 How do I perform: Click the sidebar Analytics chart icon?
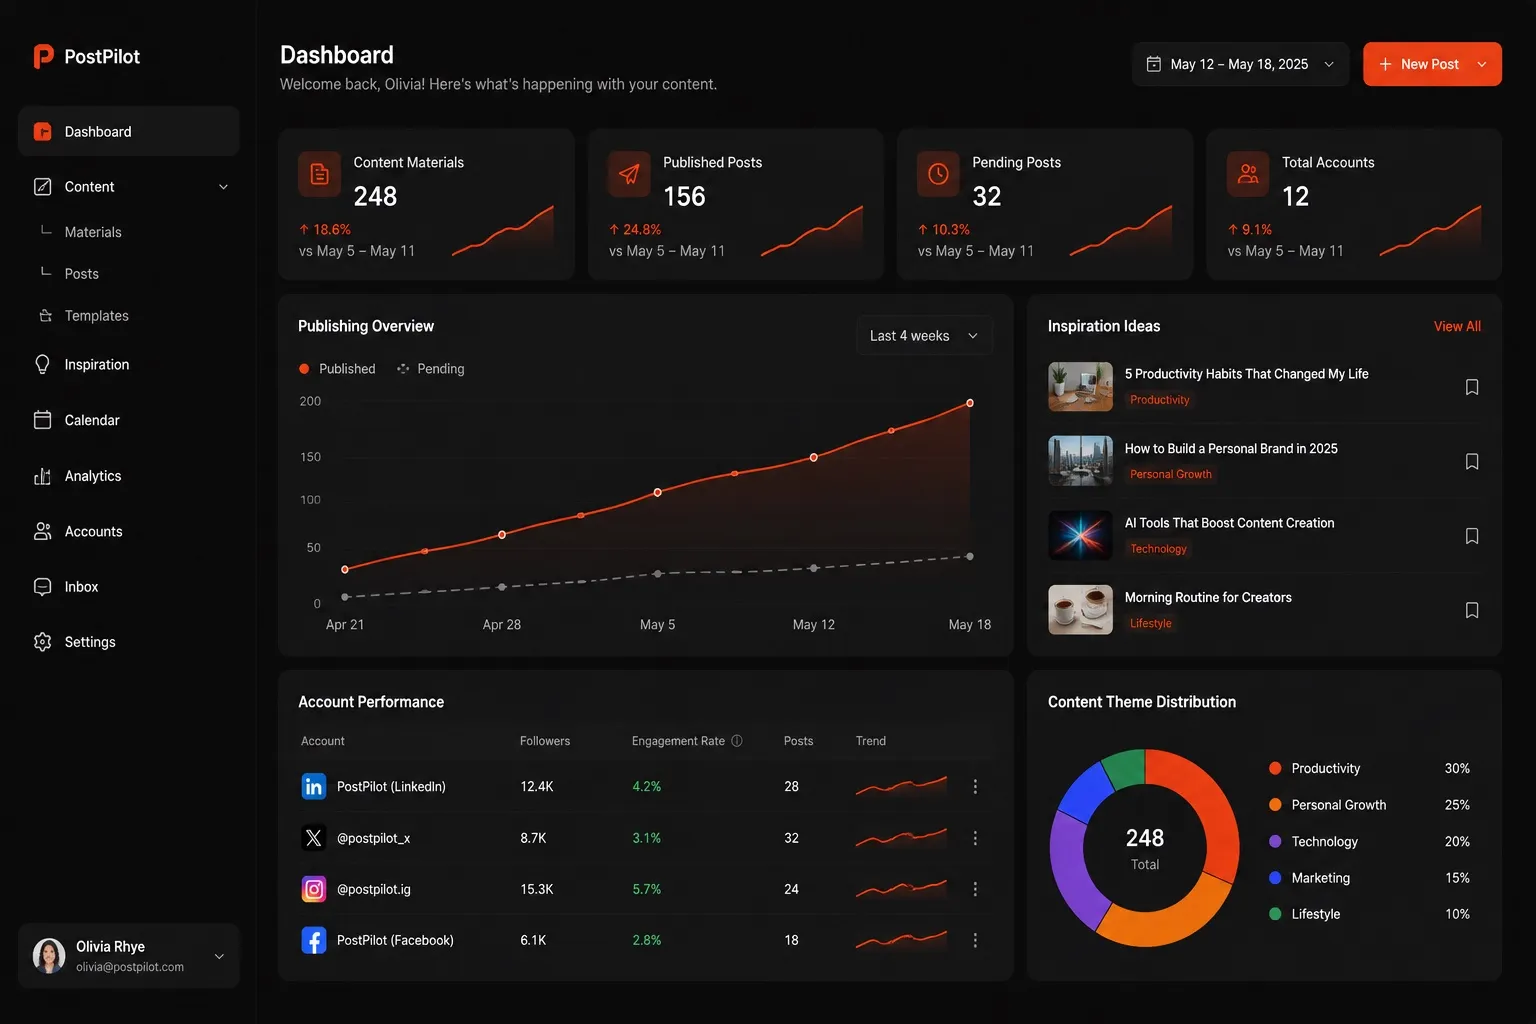pyautogui.click(x=42, y=476)
